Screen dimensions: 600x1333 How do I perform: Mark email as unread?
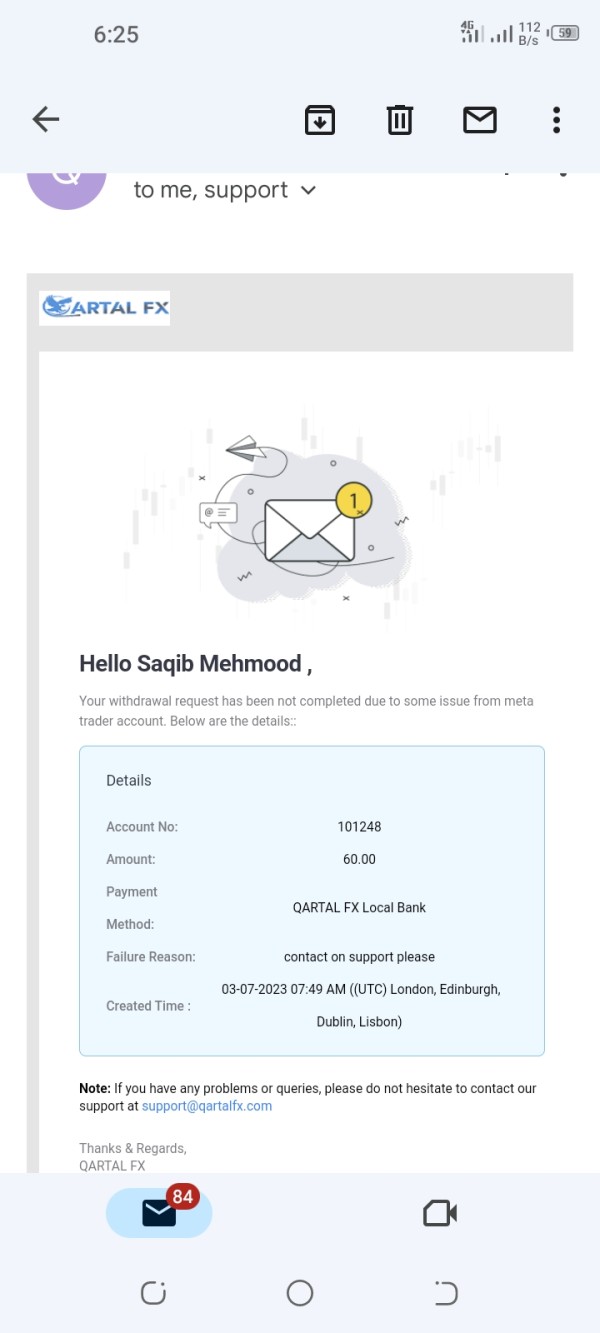tap(480, 120)
